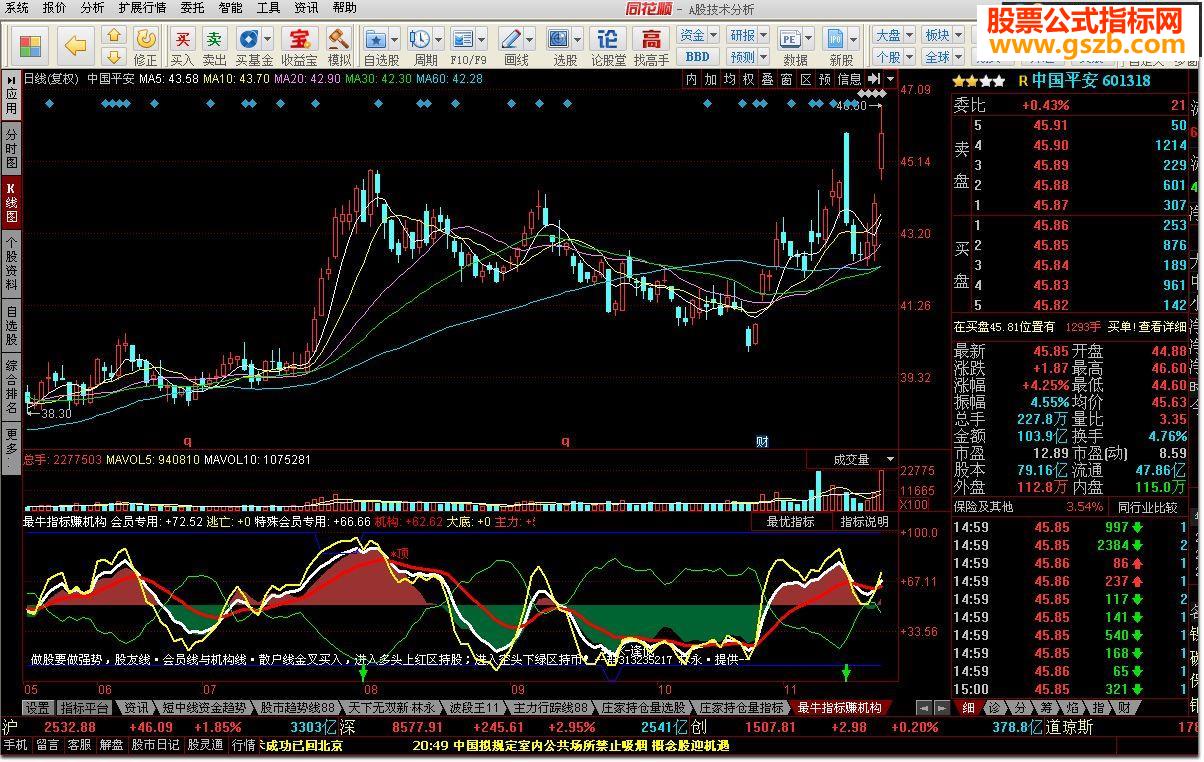This screenshot has height=762, width=1204.
Task: Open 综合排名 in left sidebar
Action: tap(11, 386)
